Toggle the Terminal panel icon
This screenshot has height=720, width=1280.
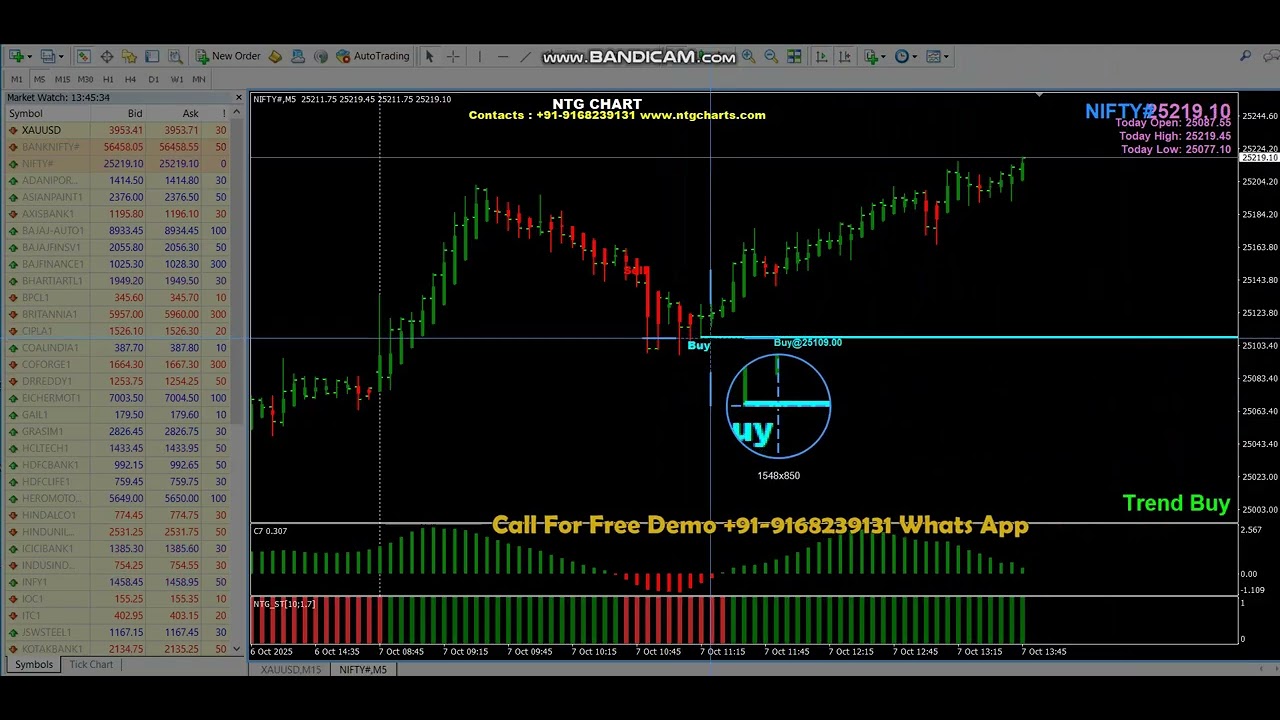coord(152,56)
